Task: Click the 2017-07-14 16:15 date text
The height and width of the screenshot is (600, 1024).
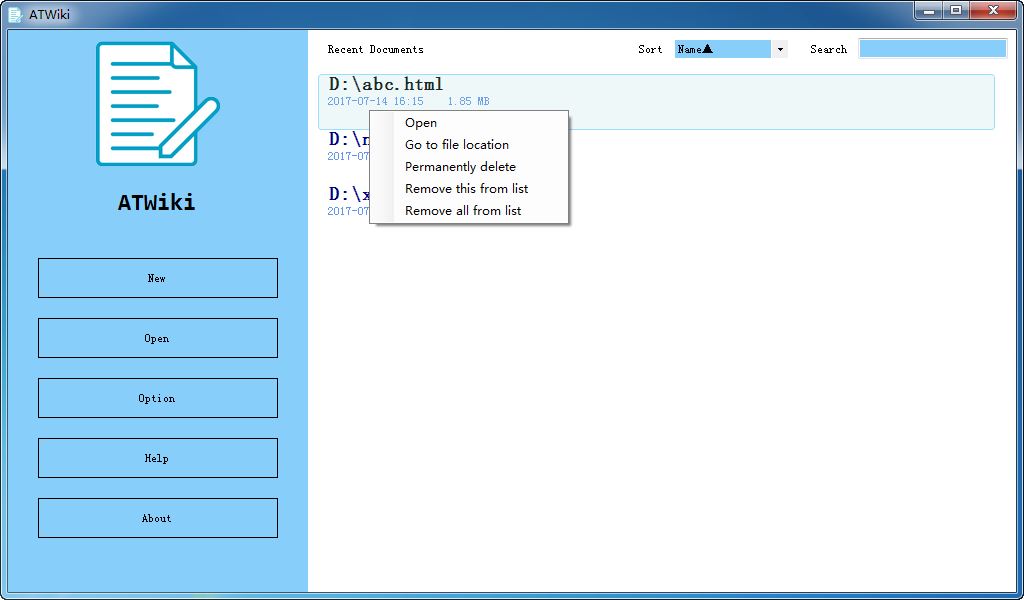Action: click(x=376, y=101)
